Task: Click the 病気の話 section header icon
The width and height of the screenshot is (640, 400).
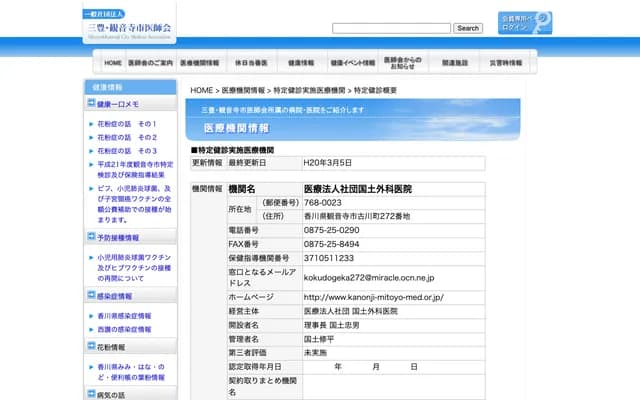Action: point(91,396)
